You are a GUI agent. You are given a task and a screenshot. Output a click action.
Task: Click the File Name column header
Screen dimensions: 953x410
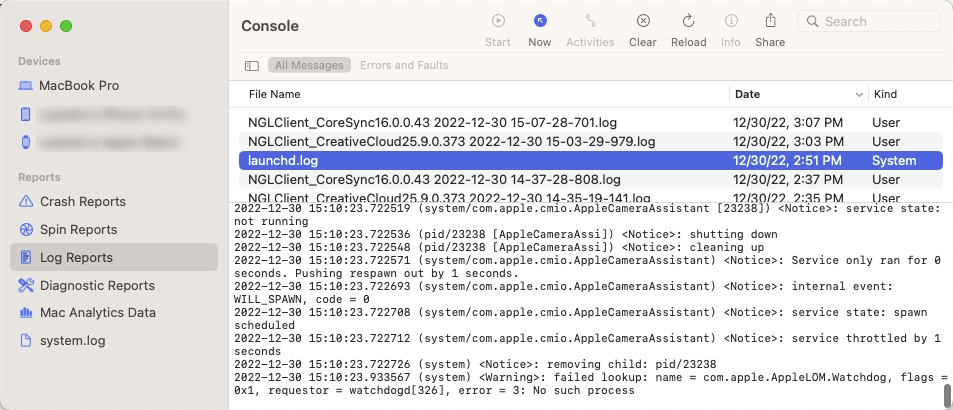click(x=274, y=94)
